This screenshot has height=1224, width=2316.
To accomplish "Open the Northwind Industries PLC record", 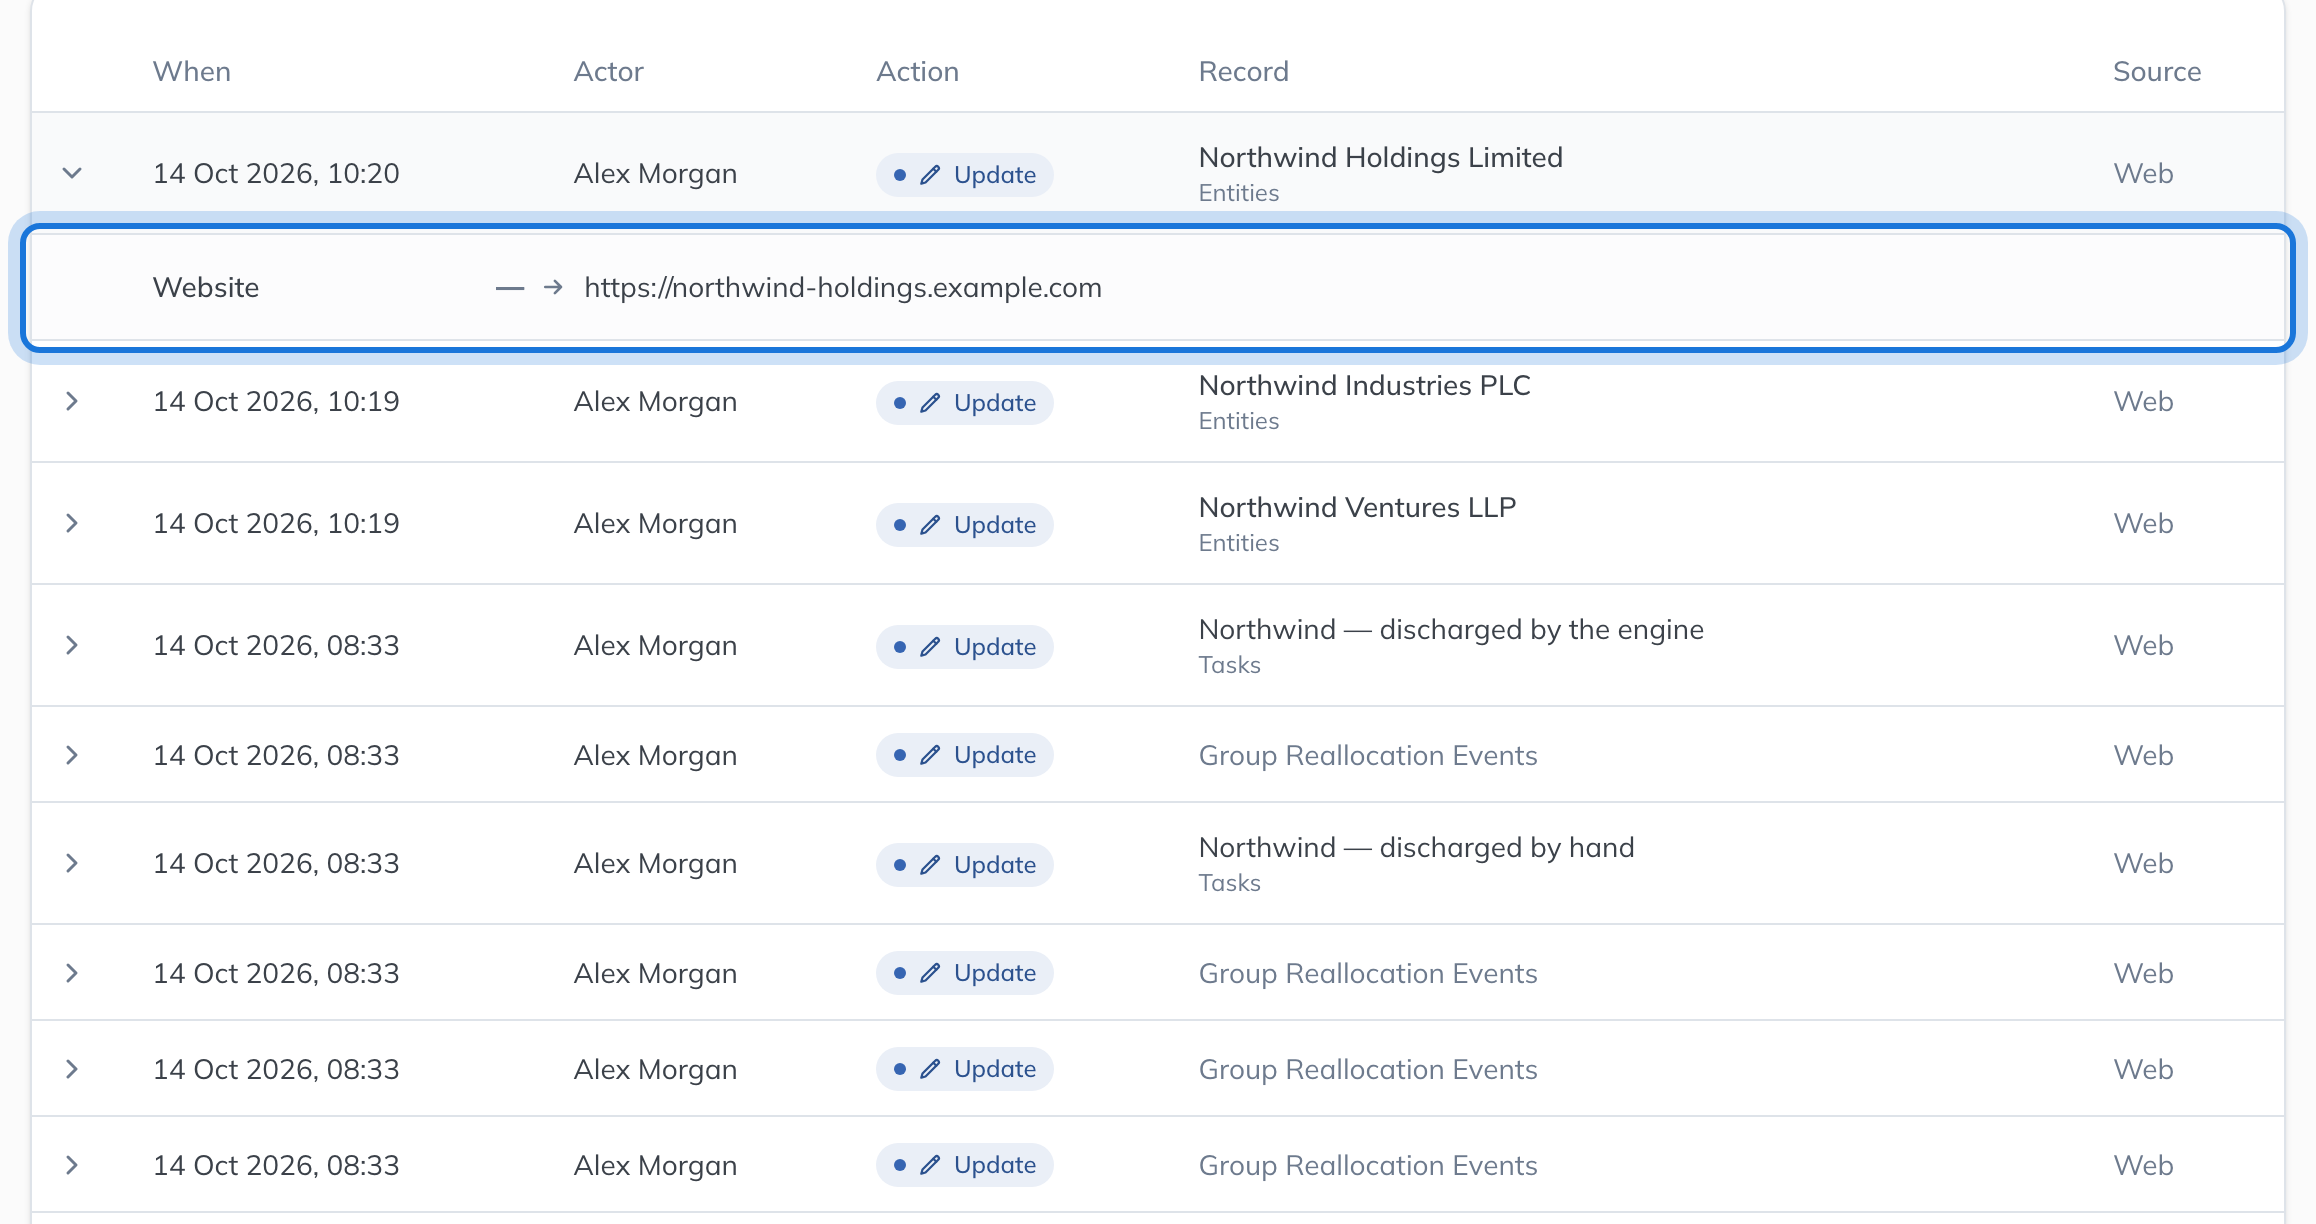I will pyautogui.click(x=1365, y=386).
